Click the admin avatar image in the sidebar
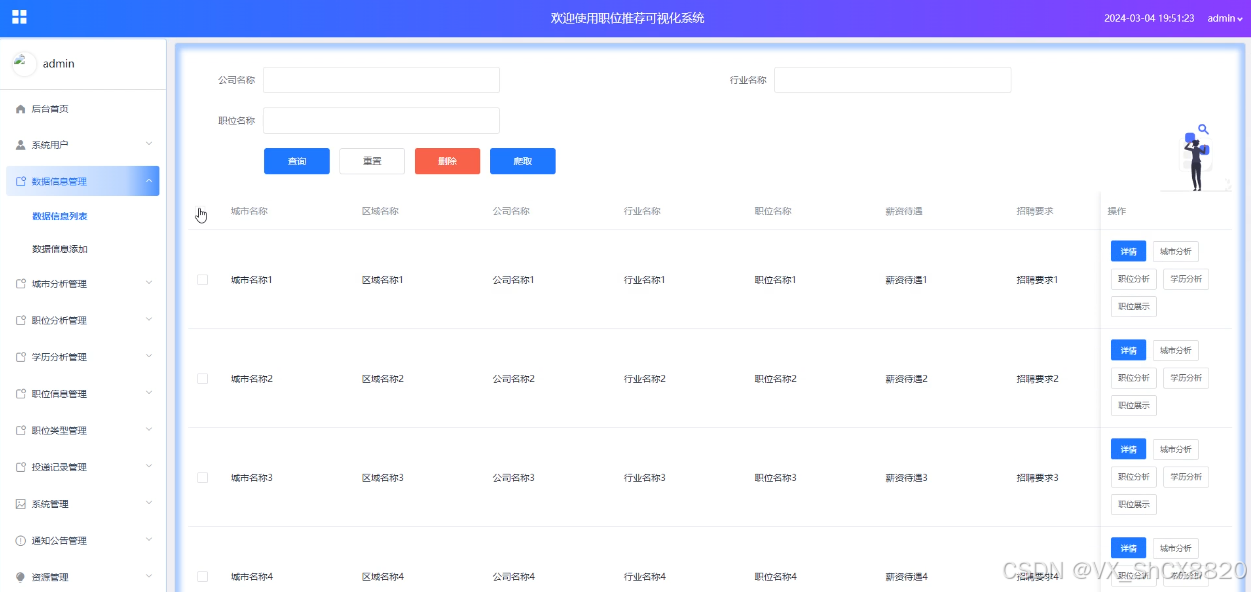 point(24,64)
